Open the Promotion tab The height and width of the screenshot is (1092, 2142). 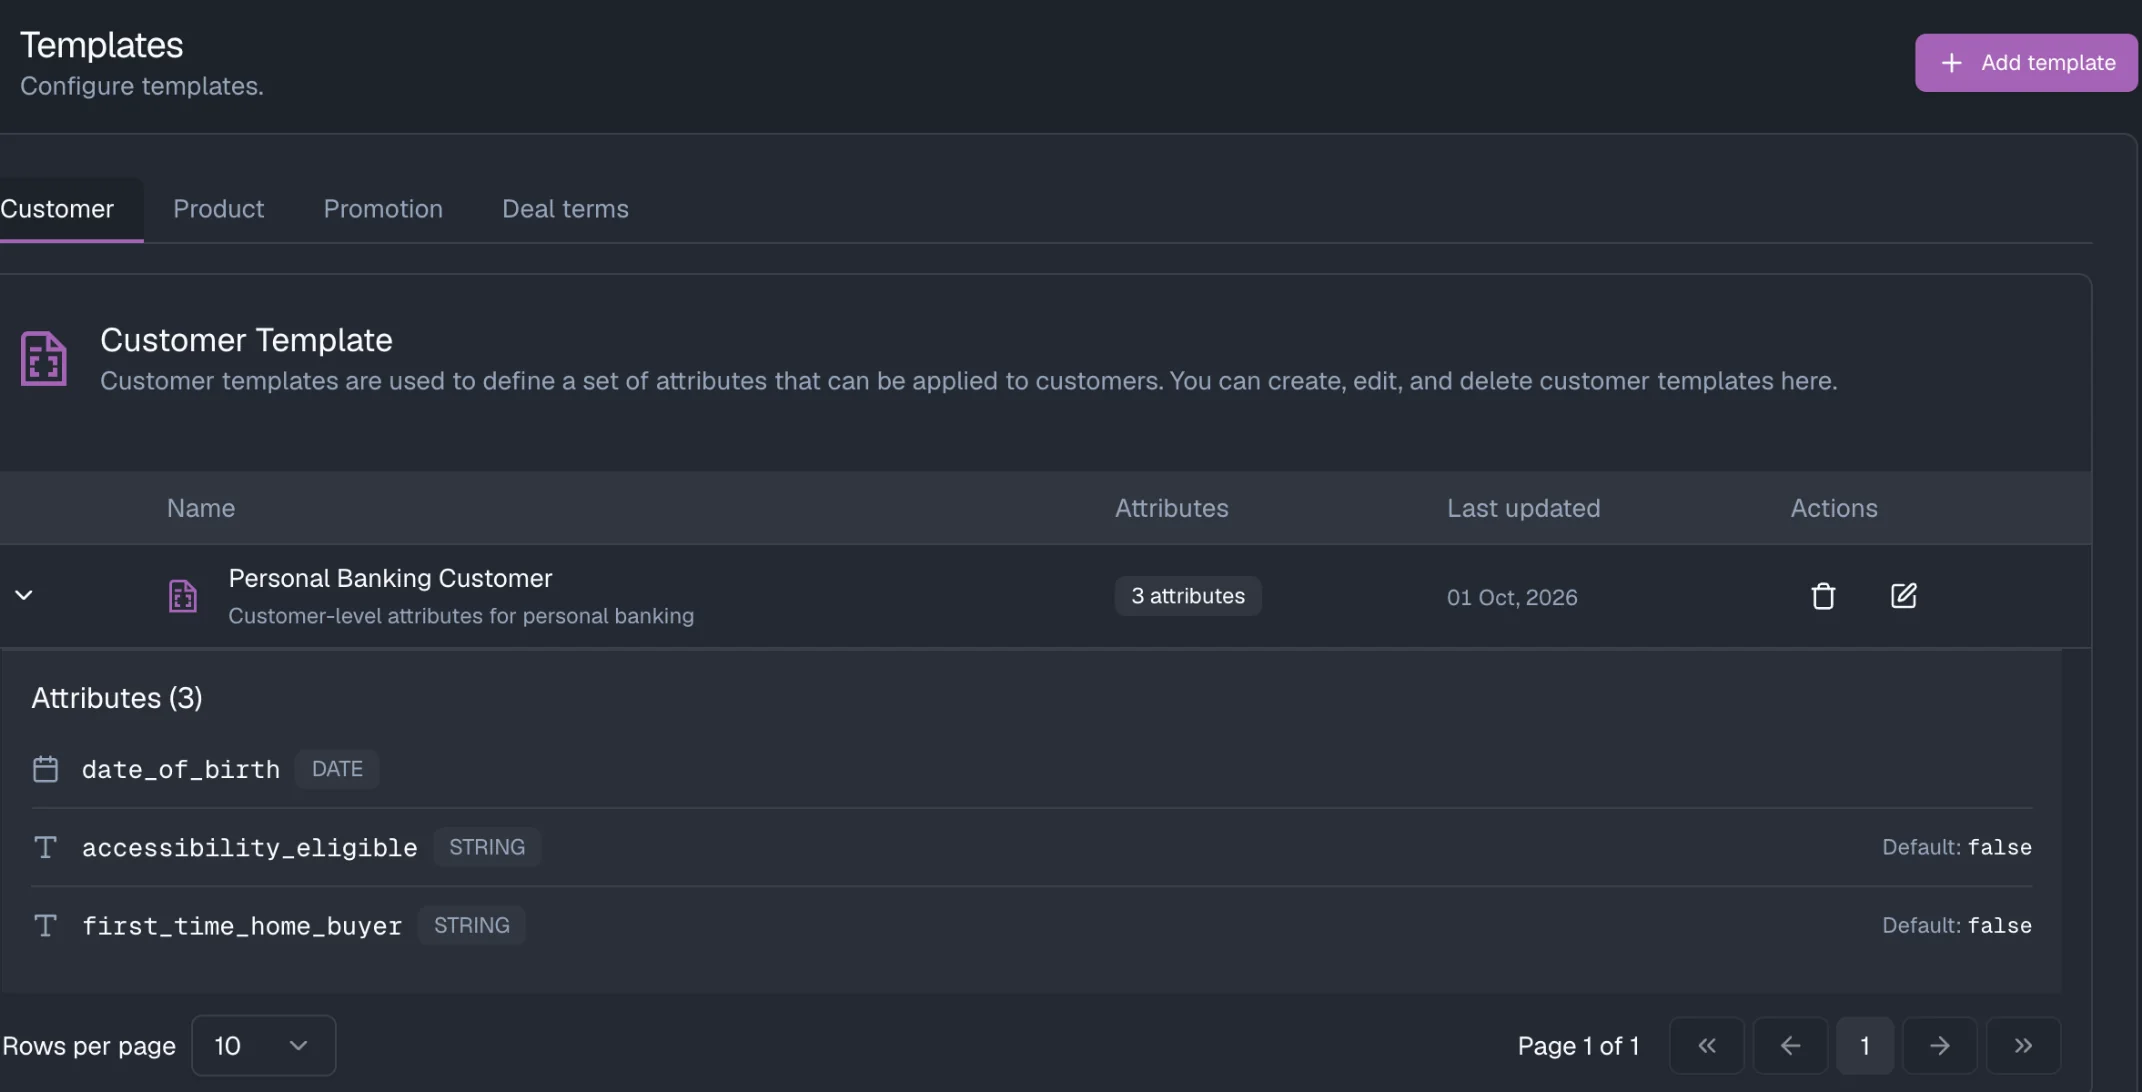click(383, 209)
